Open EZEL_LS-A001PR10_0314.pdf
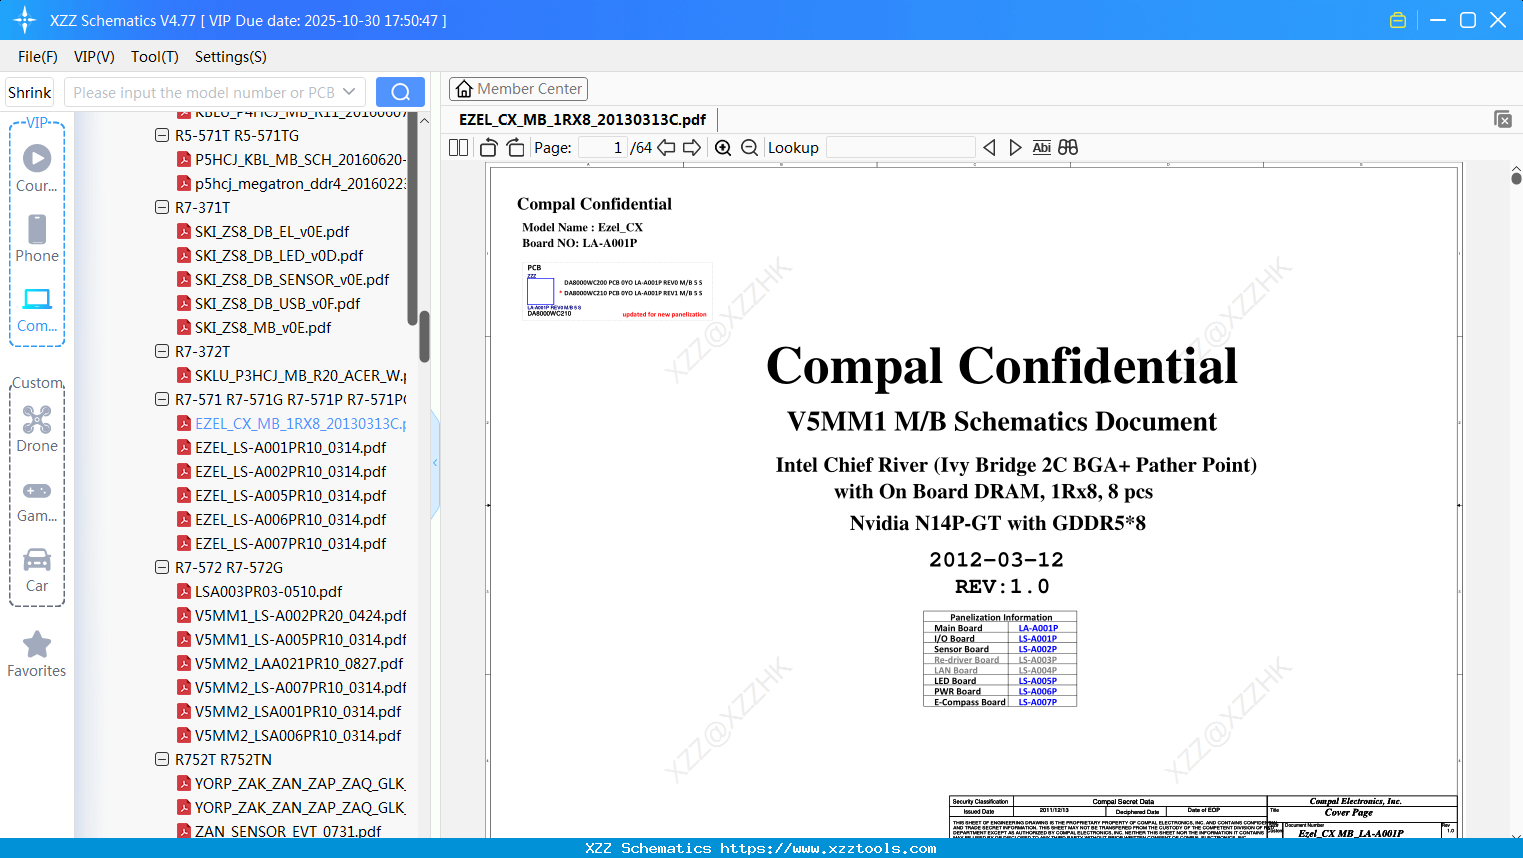 point(282,447)
